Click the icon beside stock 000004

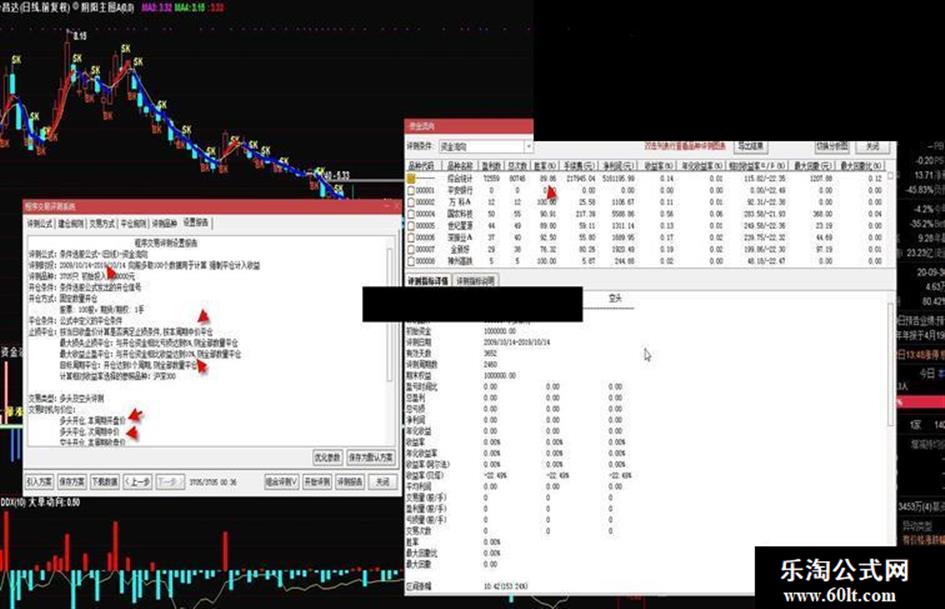pos(411,214)
